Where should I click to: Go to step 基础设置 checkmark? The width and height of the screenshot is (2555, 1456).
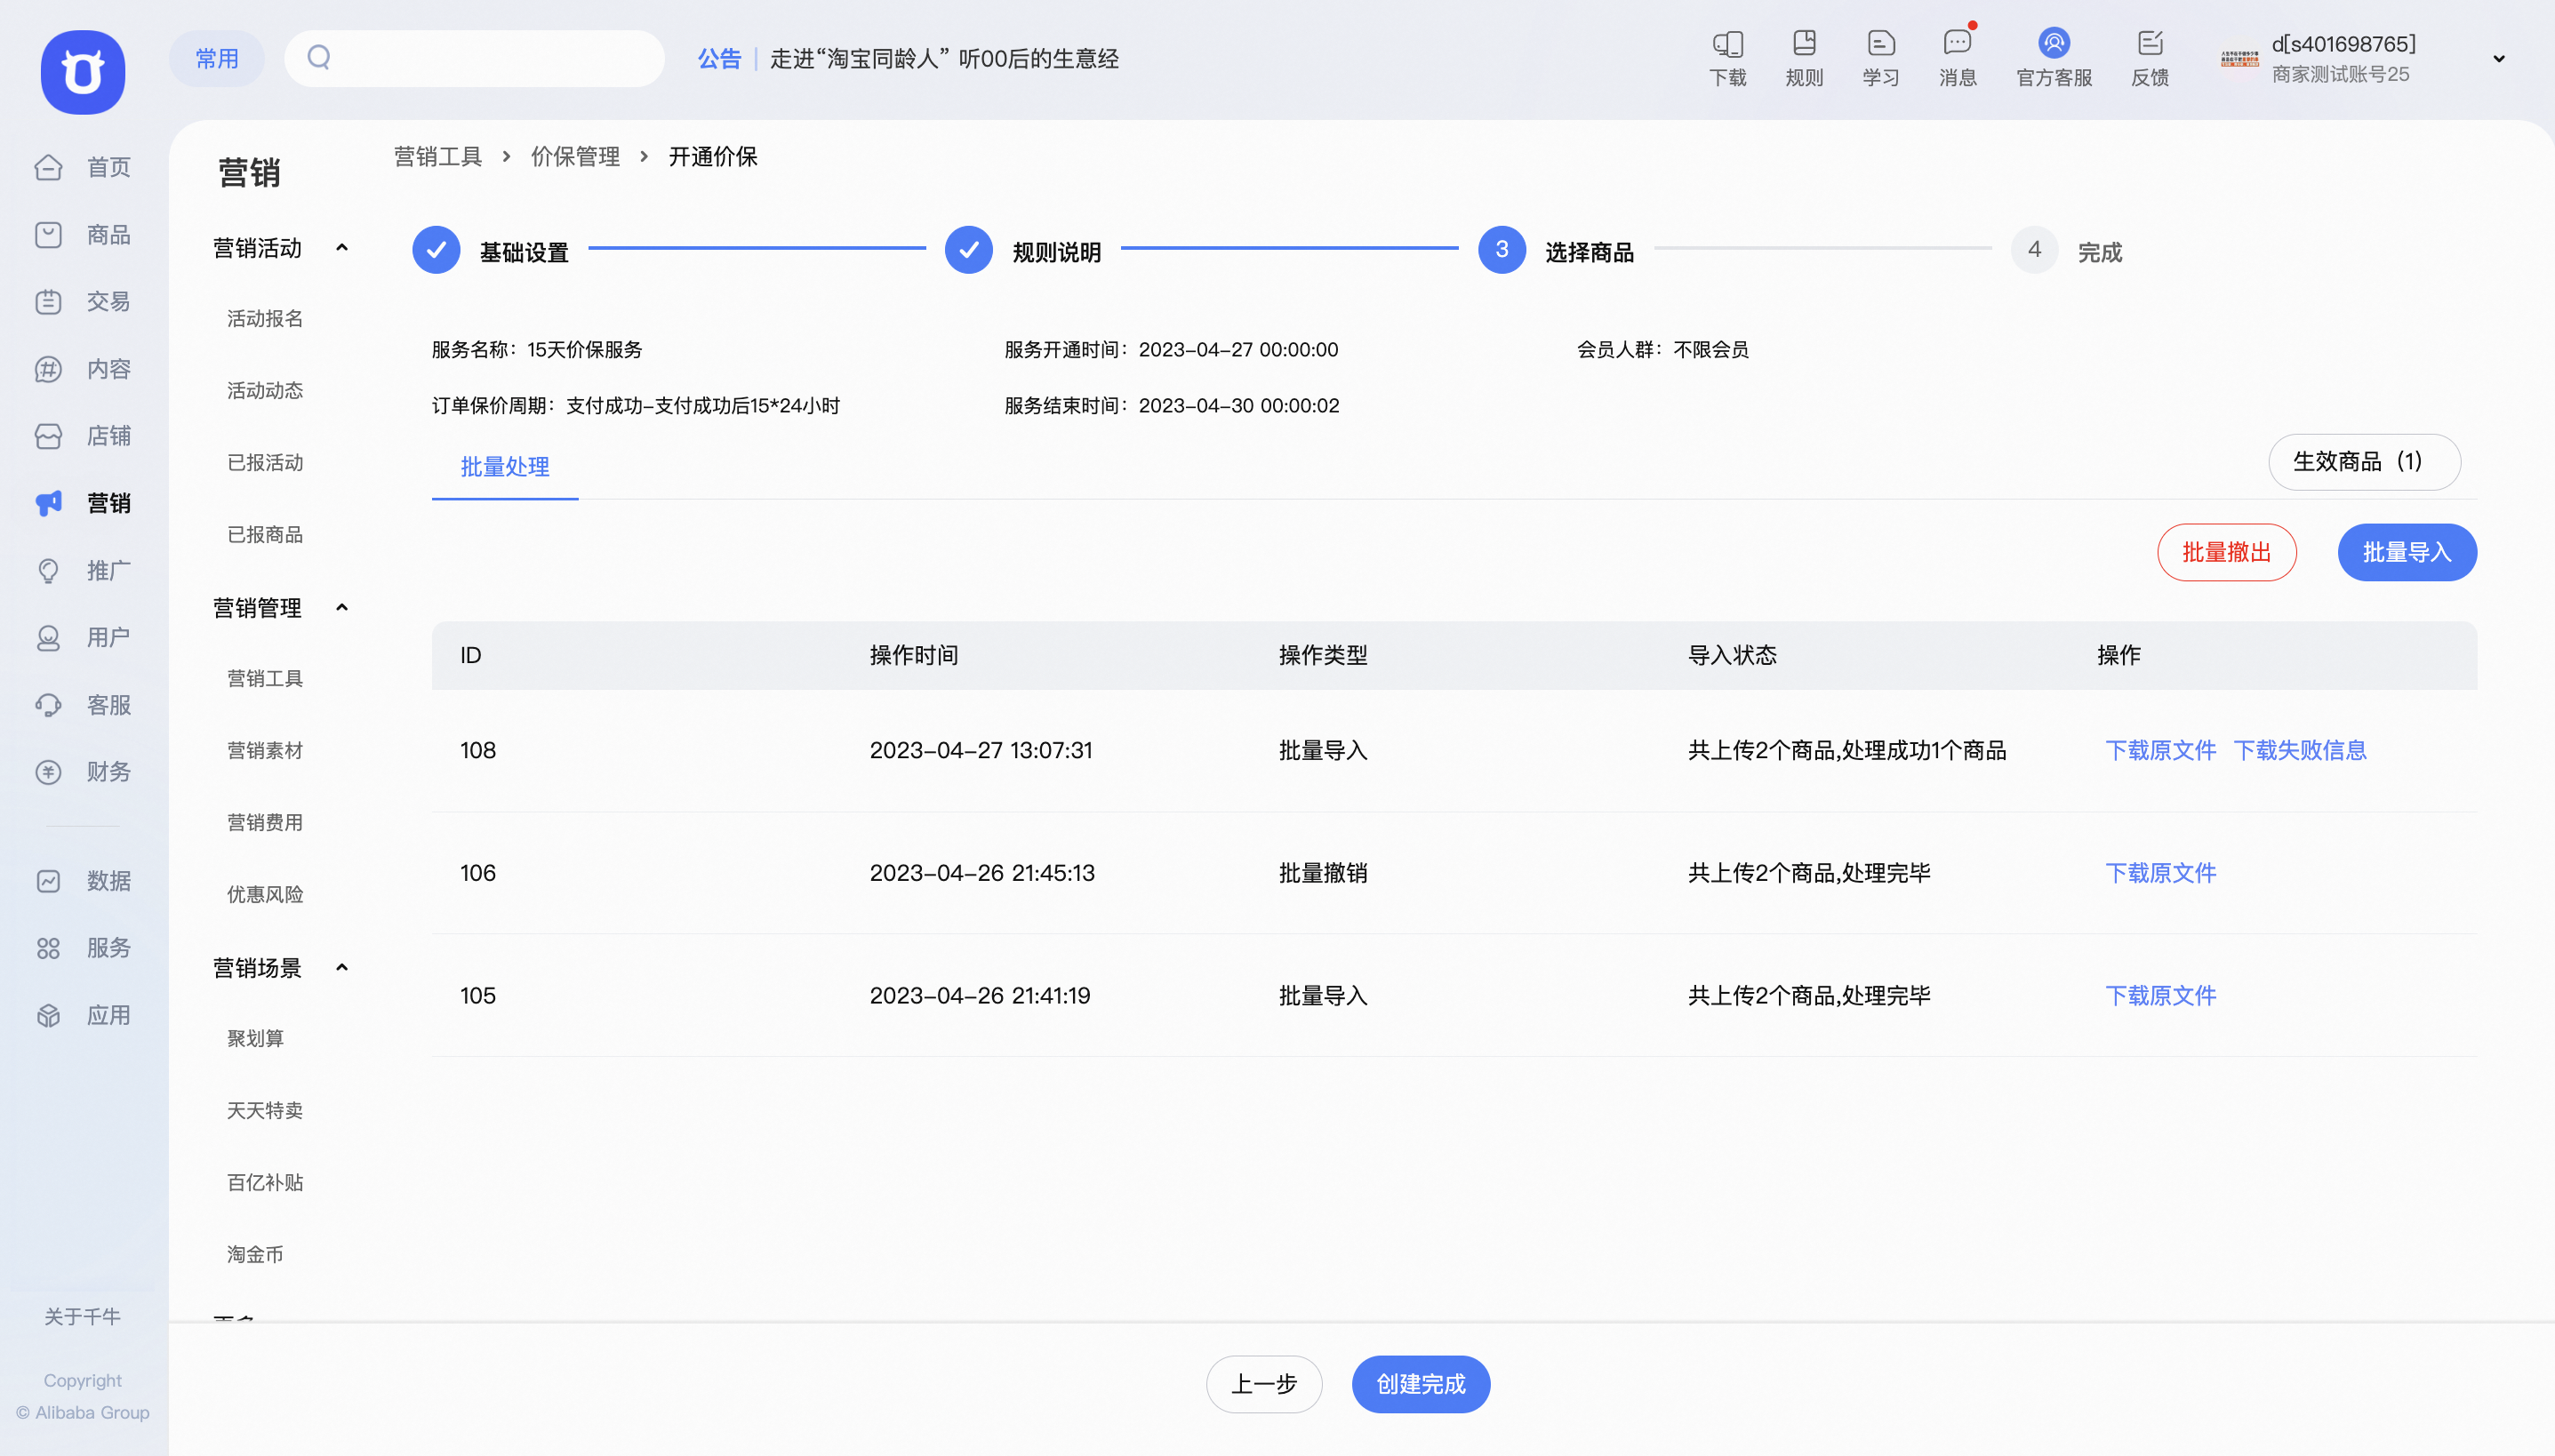tap(436, 250)
